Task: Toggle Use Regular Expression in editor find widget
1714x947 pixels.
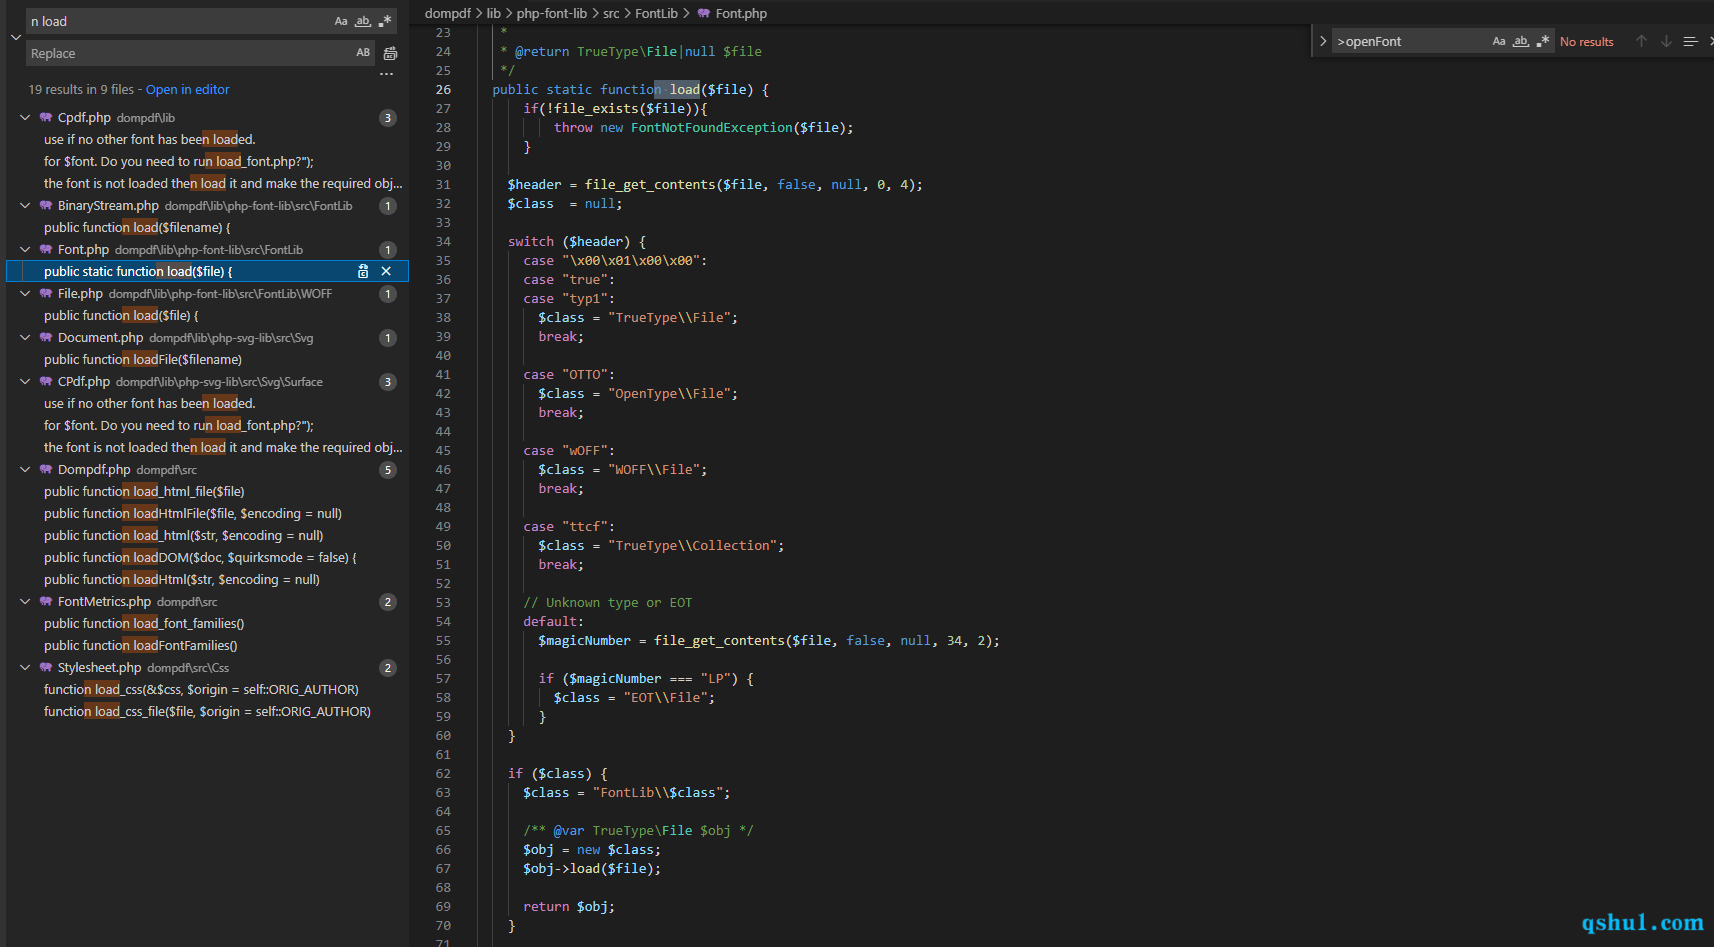Action: pos(1543,41)
